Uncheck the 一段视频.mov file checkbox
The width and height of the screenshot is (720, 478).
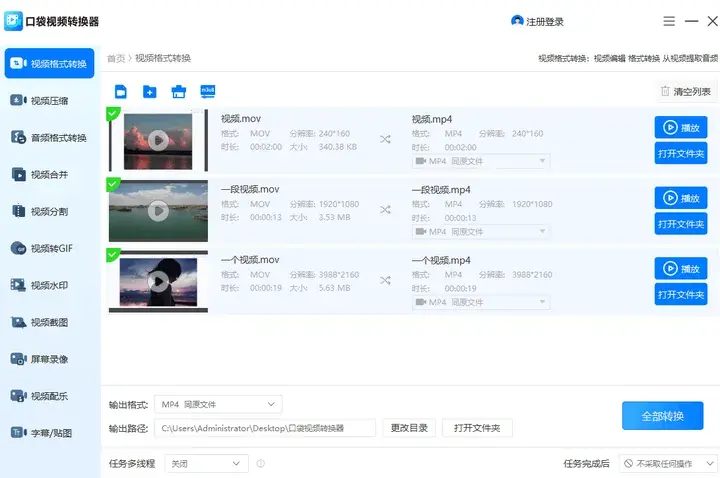click(x=113, y=184)
